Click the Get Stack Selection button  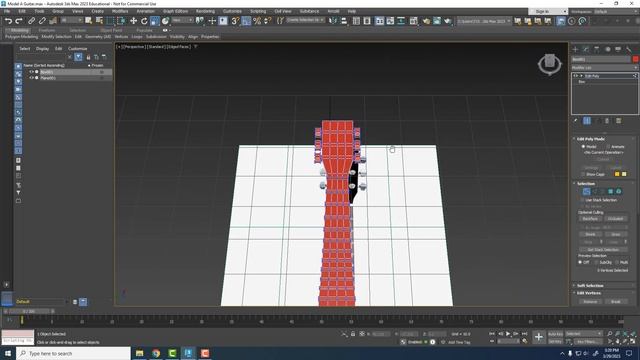click(603, 250)
